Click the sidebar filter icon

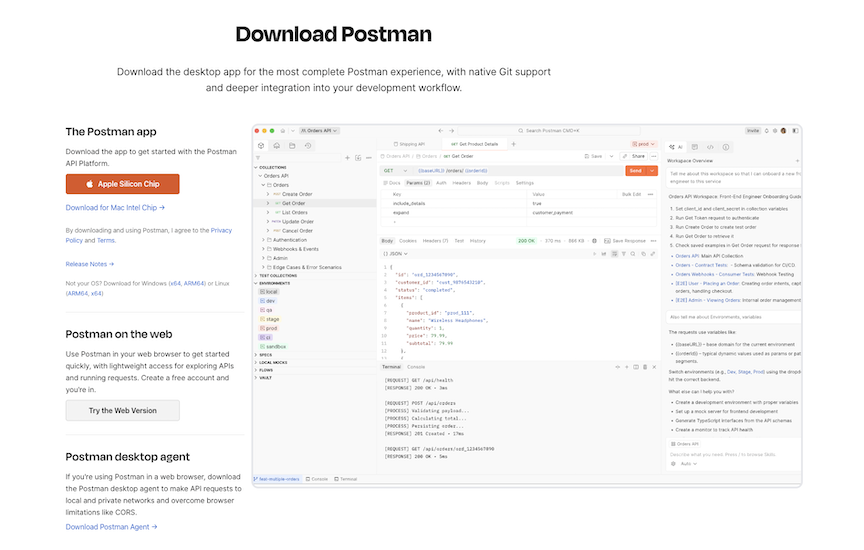coord(258,158)
